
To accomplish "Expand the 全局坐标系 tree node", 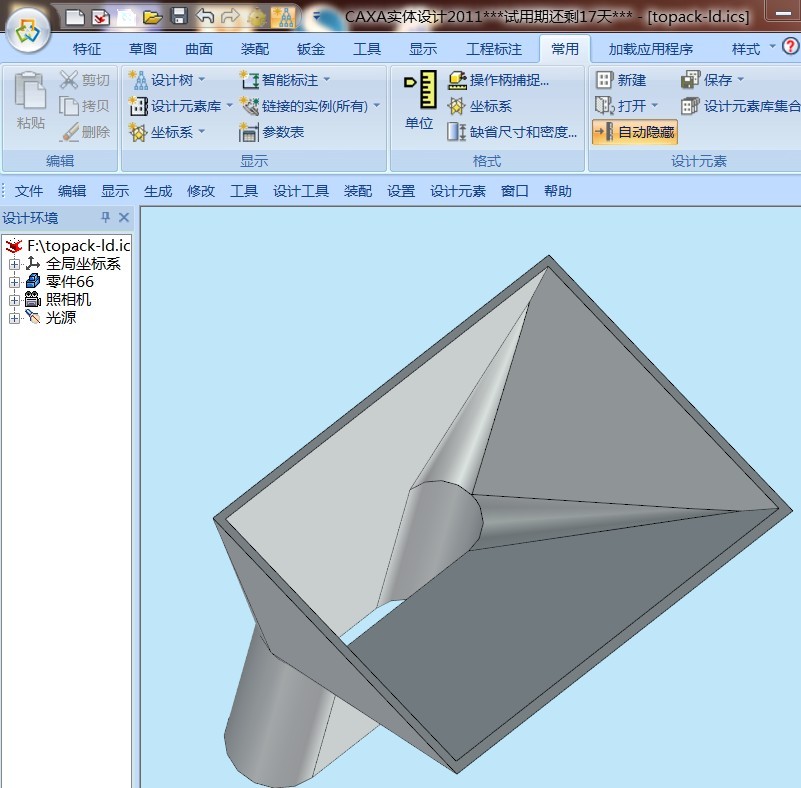I will coord(14,264).
